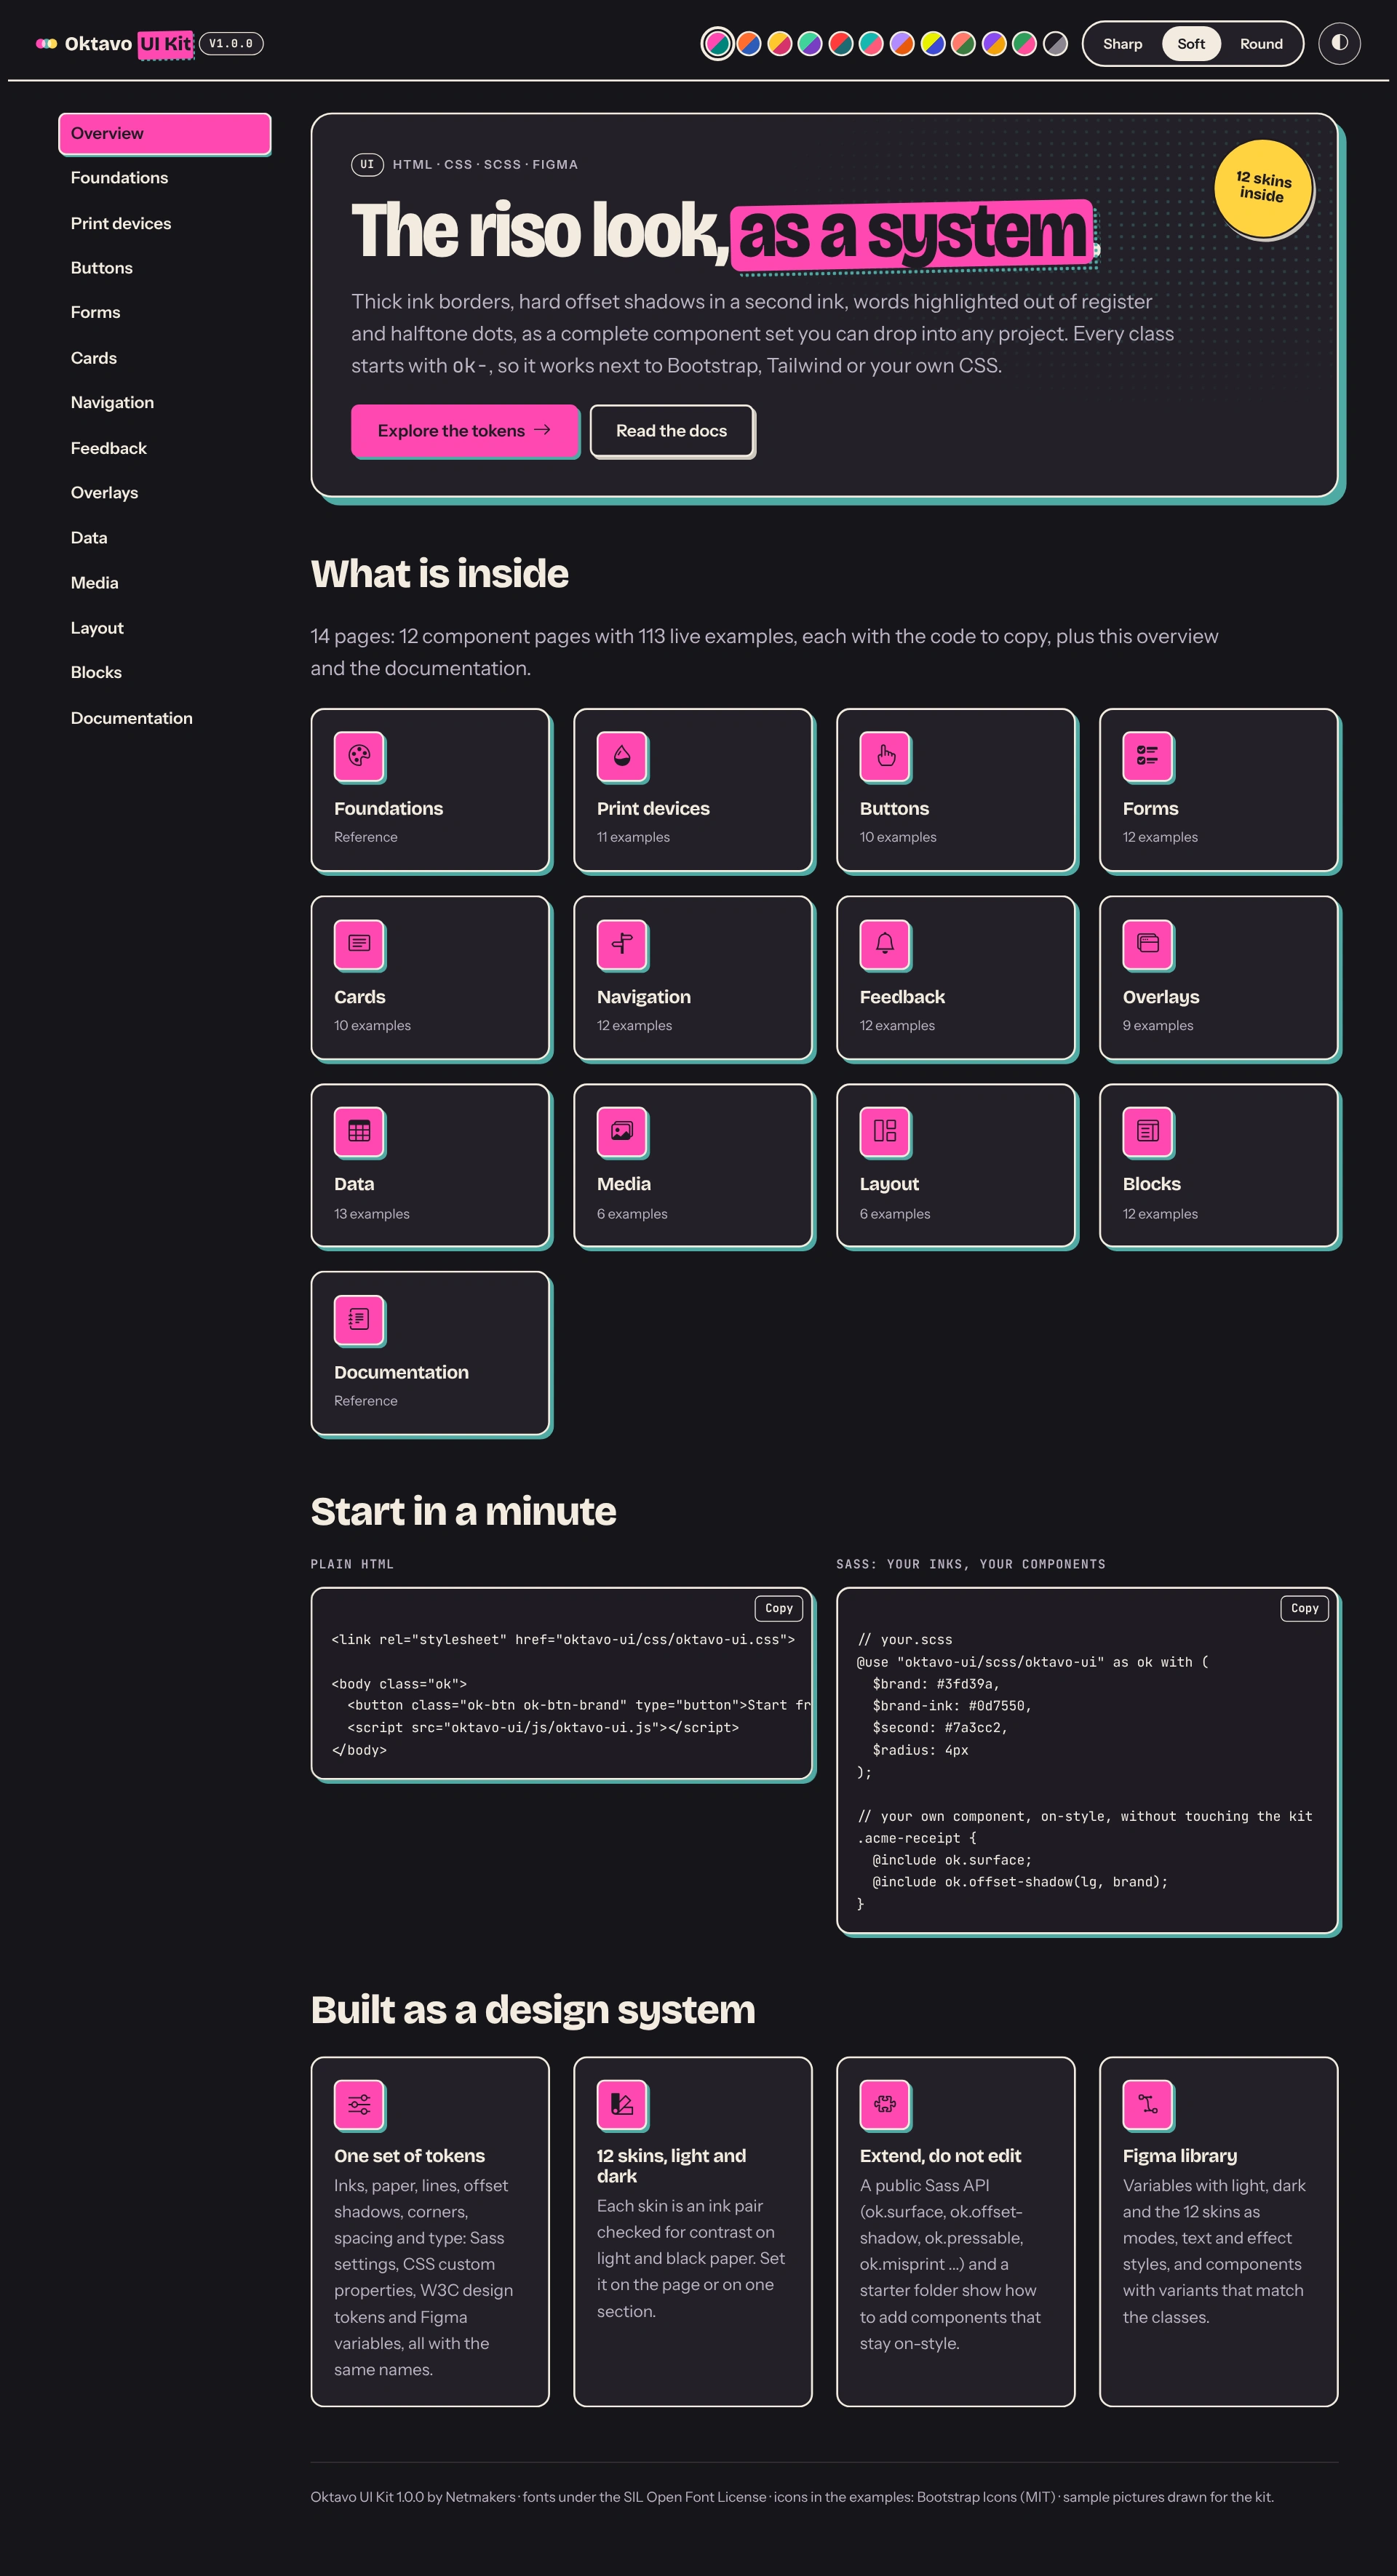Select the Round corner style
Image resolution: width=1397 pixels, height=2576 pixels.
pyautogui.click(x=1261, y=44)
